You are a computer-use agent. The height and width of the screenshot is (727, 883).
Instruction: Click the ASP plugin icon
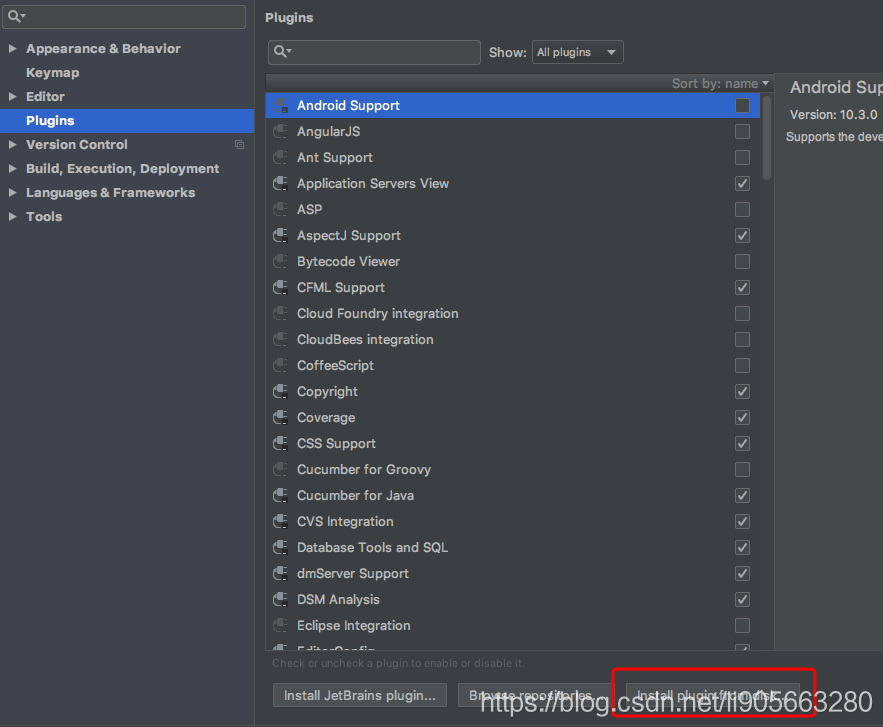click(x=280, y=209)
